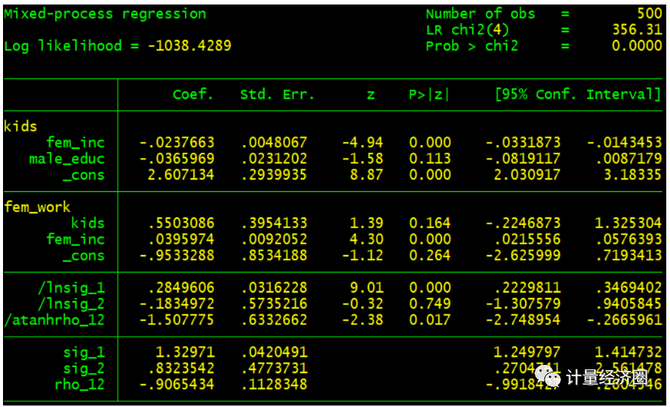Click coefficient -1.507775
Screen dimensions: 670x407
coord(177,320)
